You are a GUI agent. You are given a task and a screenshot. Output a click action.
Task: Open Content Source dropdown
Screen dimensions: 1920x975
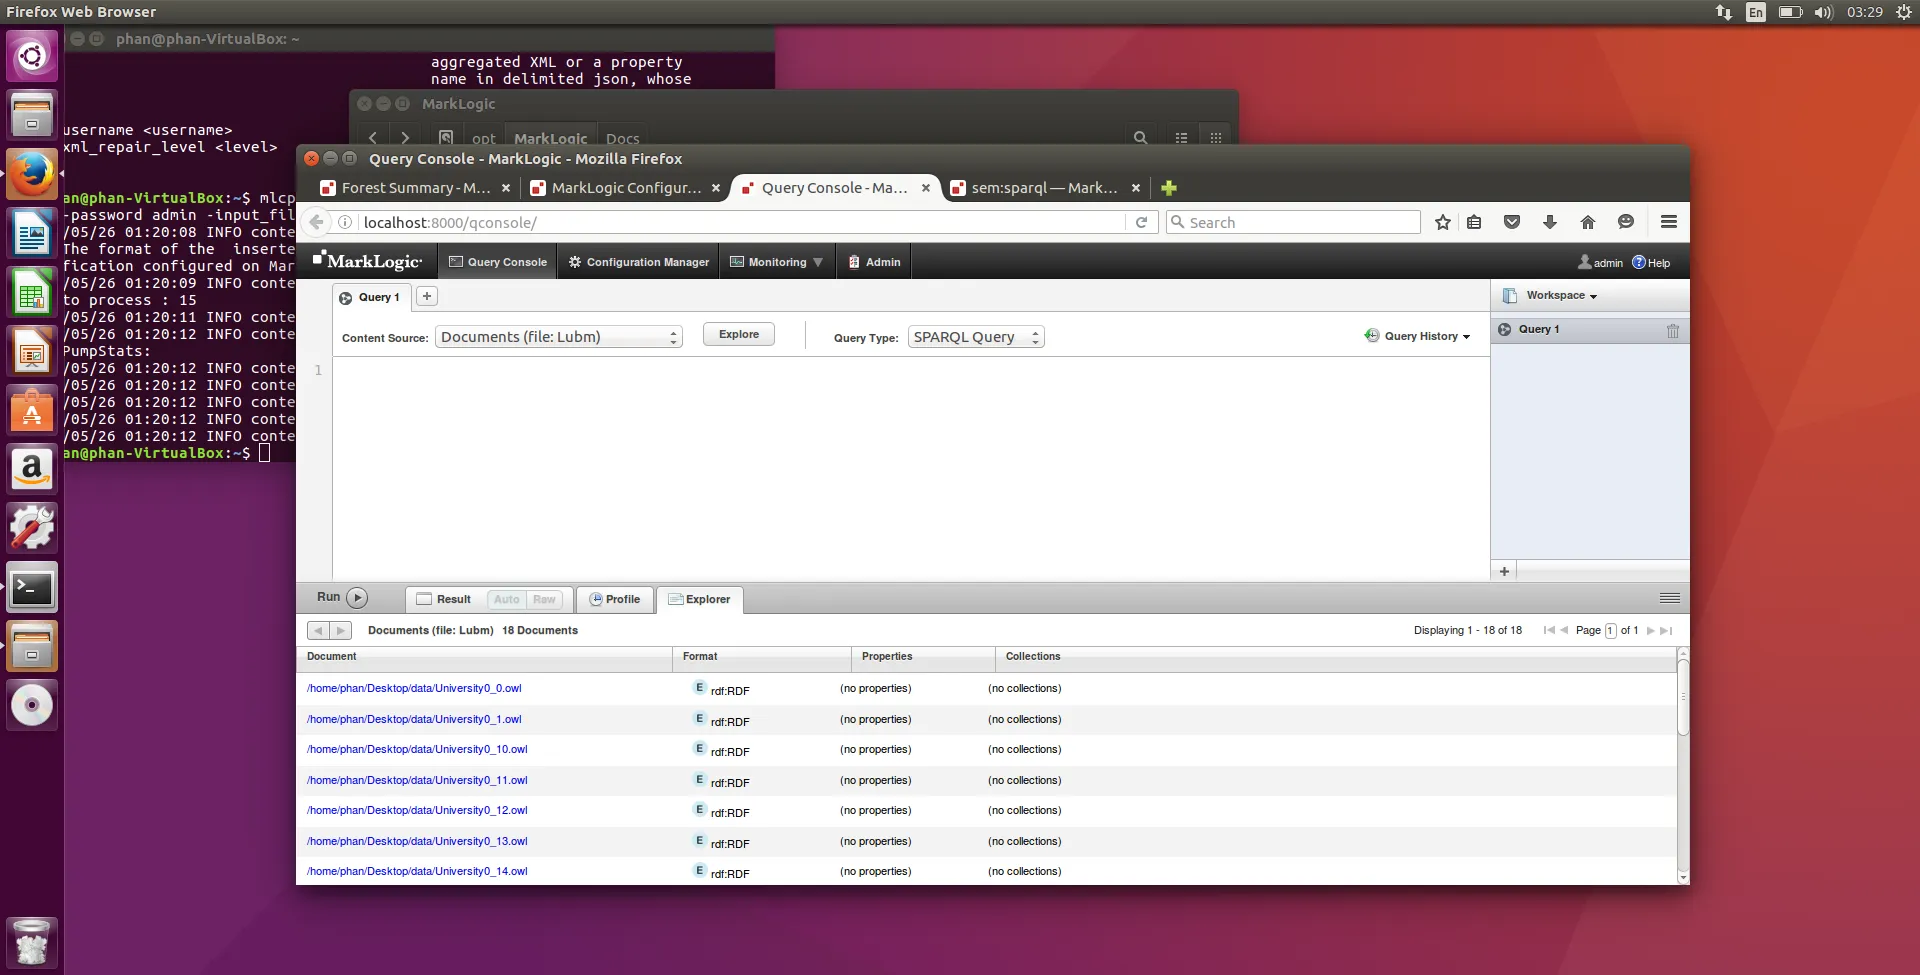(559, 337)
